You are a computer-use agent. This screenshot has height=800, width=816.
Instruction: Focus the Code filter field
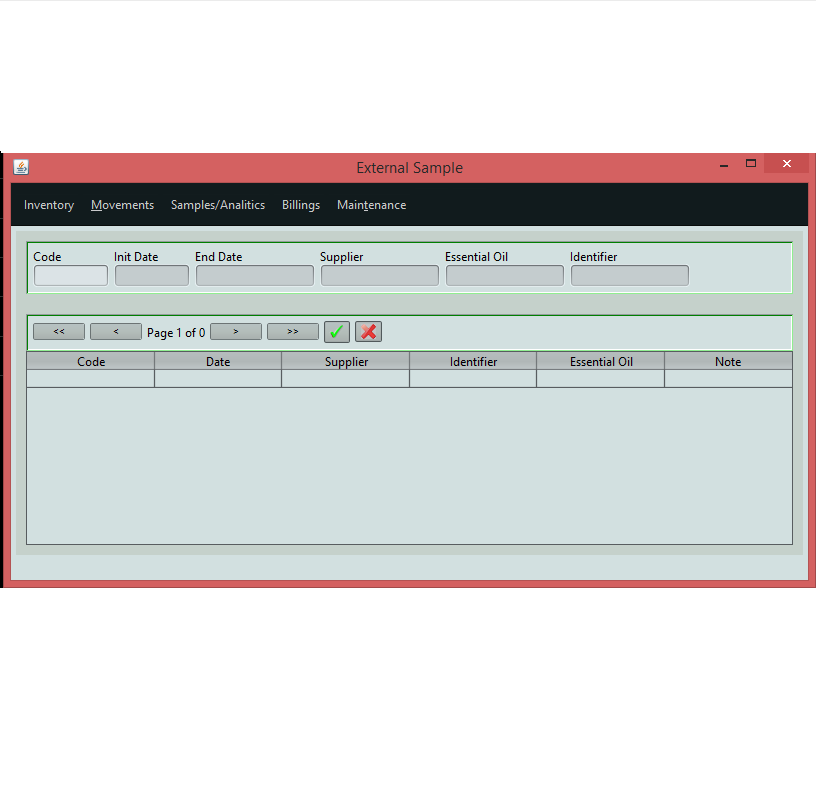tap(71, 275)
